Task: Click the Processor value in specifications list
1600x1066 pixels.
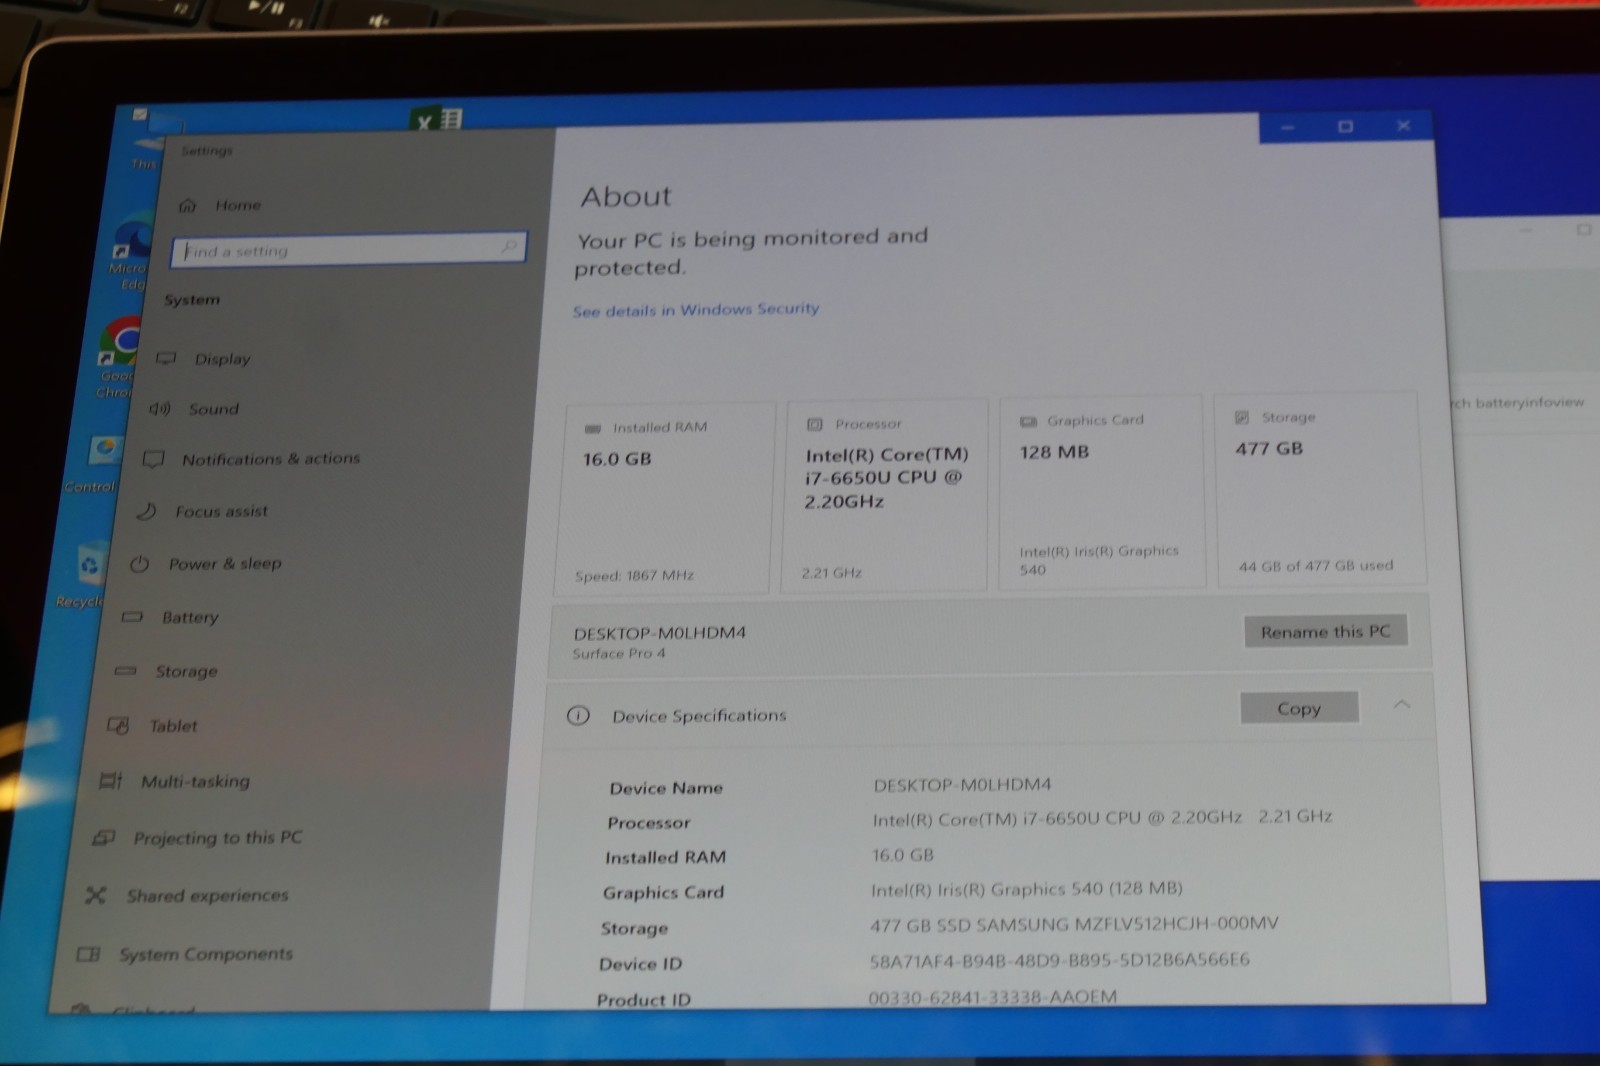Action: click(1102, 818)
